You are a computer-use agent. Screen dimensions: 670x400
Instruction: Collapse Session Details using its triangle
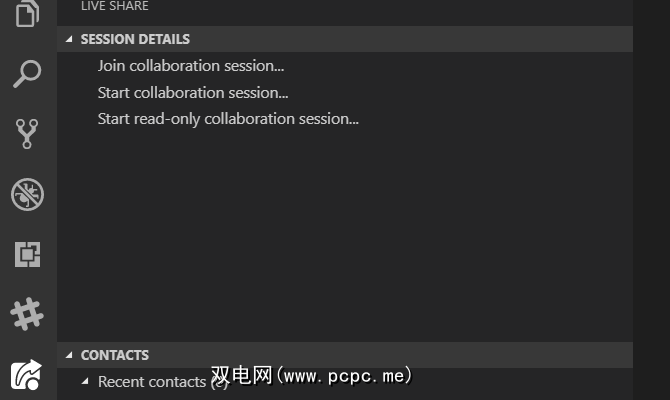[69, 39]
